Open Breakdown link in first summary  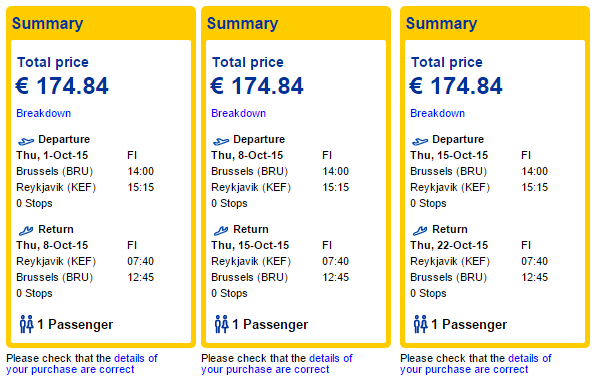(x=44, y=113)
